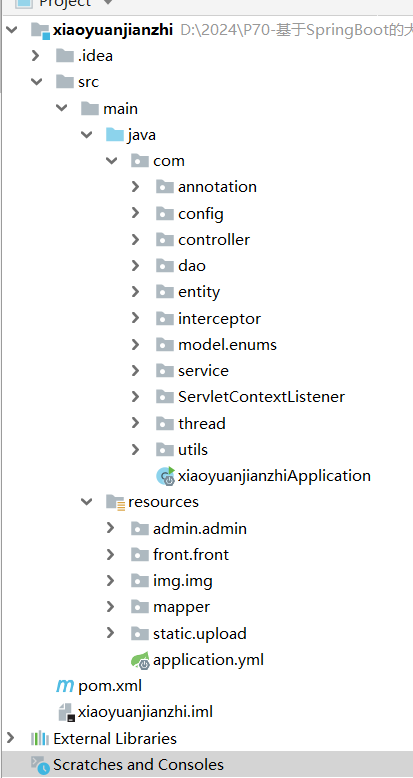The width and height of the screenshot is (413, 778).
Task: Click the resources folder icon
Action: (115, 502)
